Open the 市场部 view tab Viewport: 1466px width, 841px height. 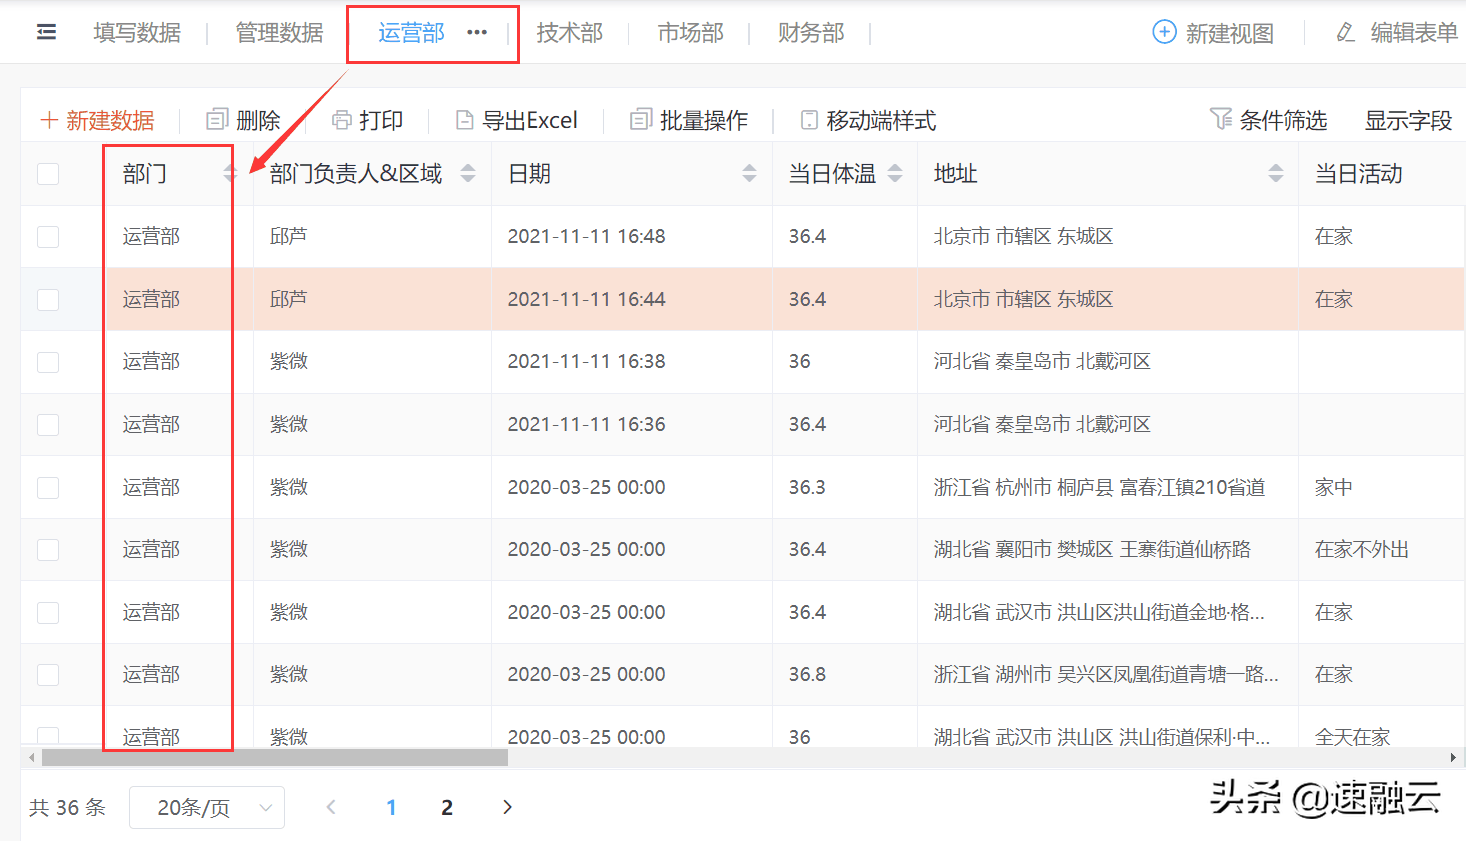[691, 33]
